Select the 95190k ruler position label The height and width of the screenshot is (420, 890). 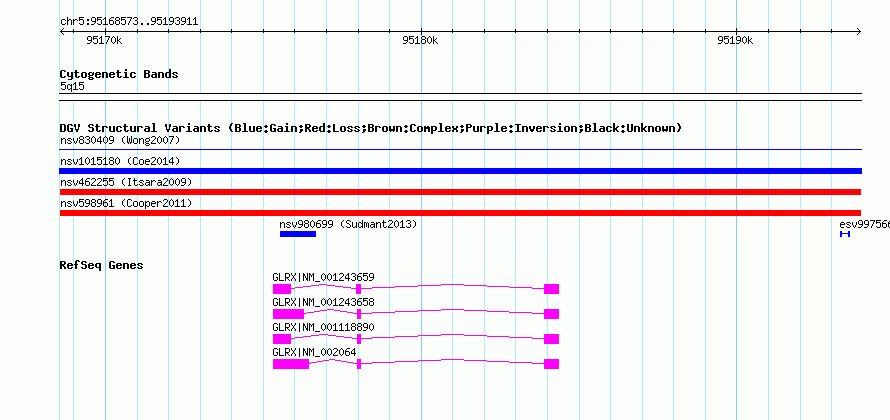[735, 40]
